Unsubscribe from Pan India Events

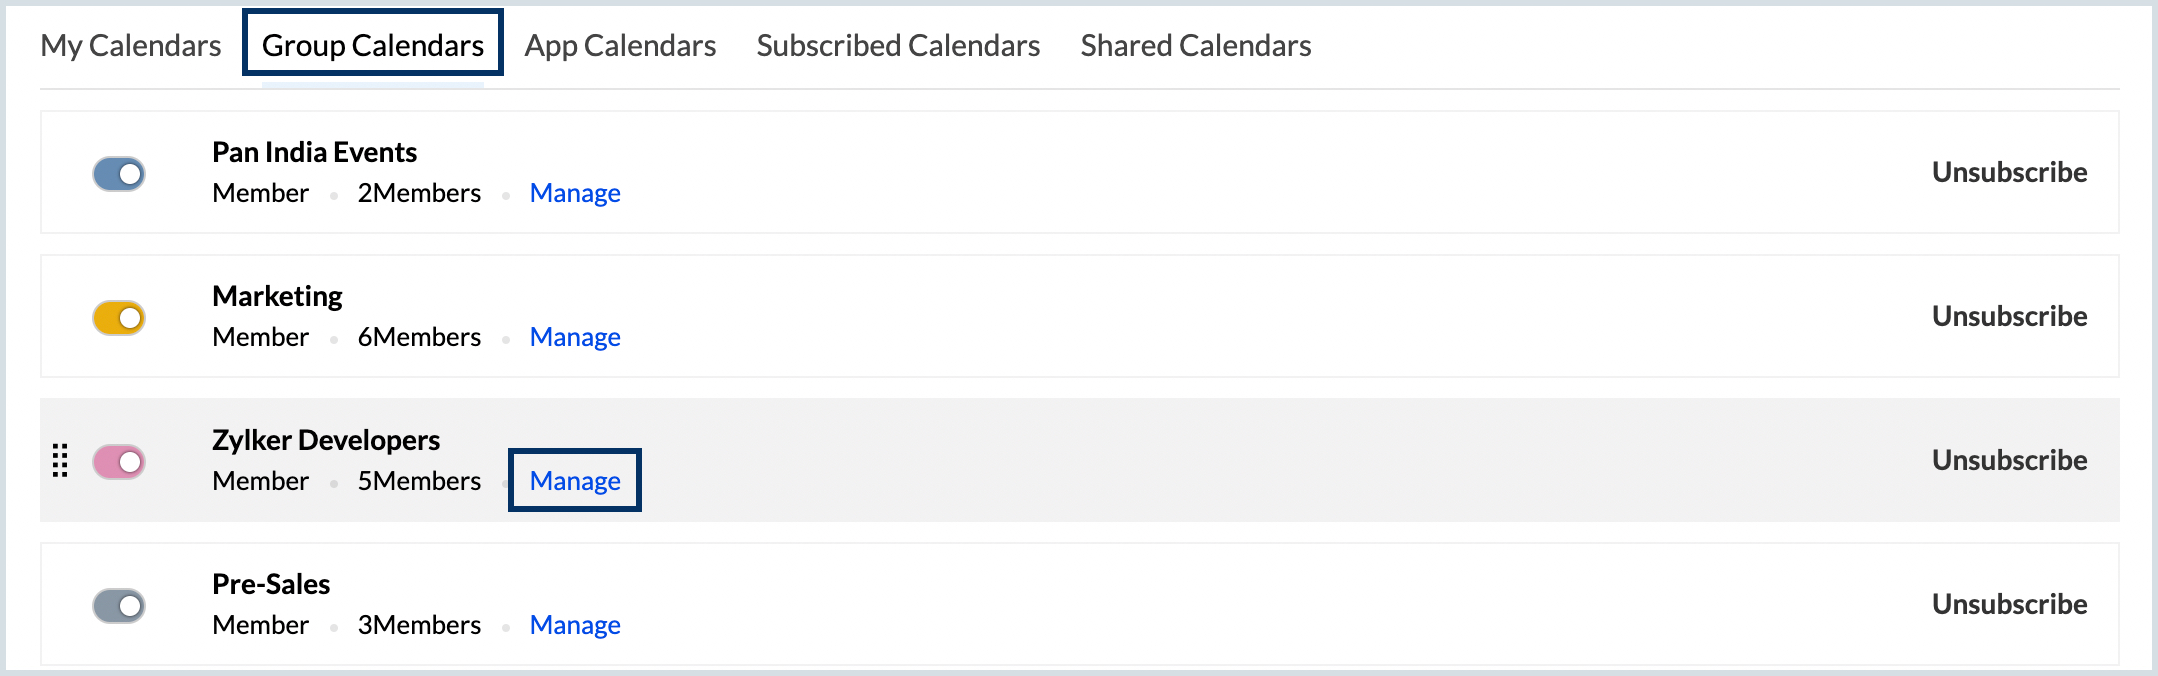(2009, 172)
